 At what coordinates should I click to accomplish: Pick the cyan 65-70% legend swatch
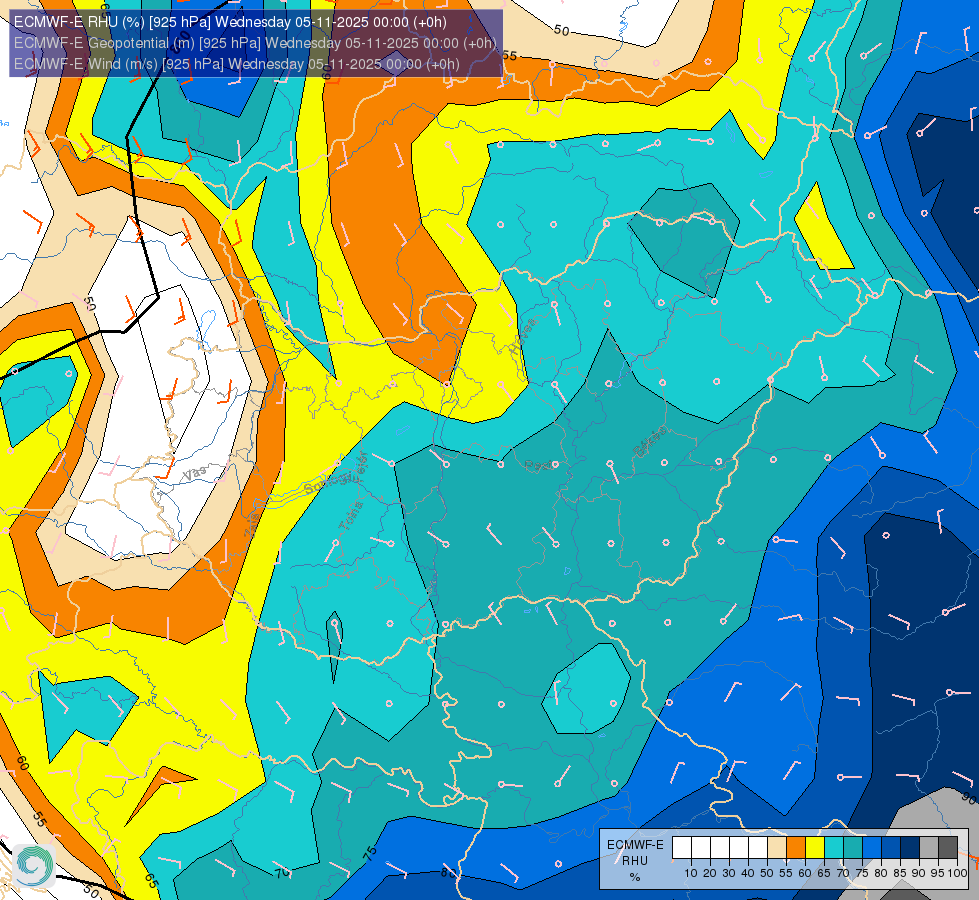[x=834, y=848]
